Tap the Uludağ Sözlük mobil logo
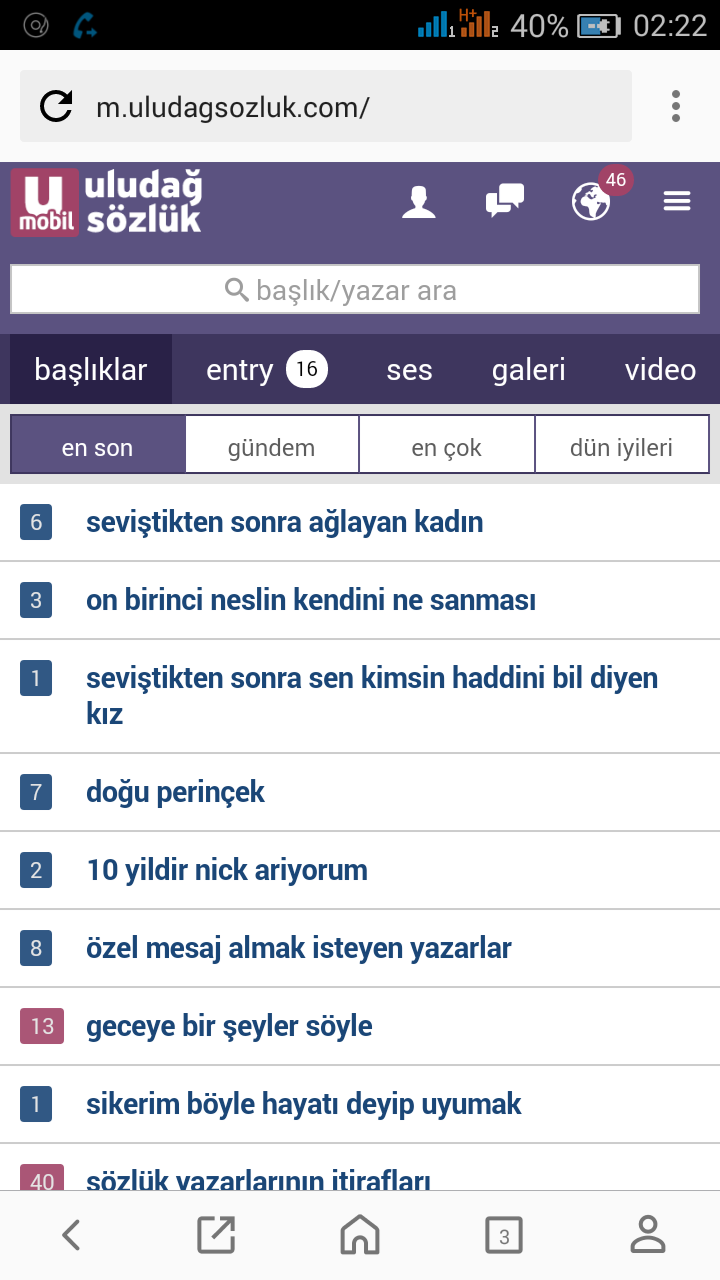 [107, 203]
